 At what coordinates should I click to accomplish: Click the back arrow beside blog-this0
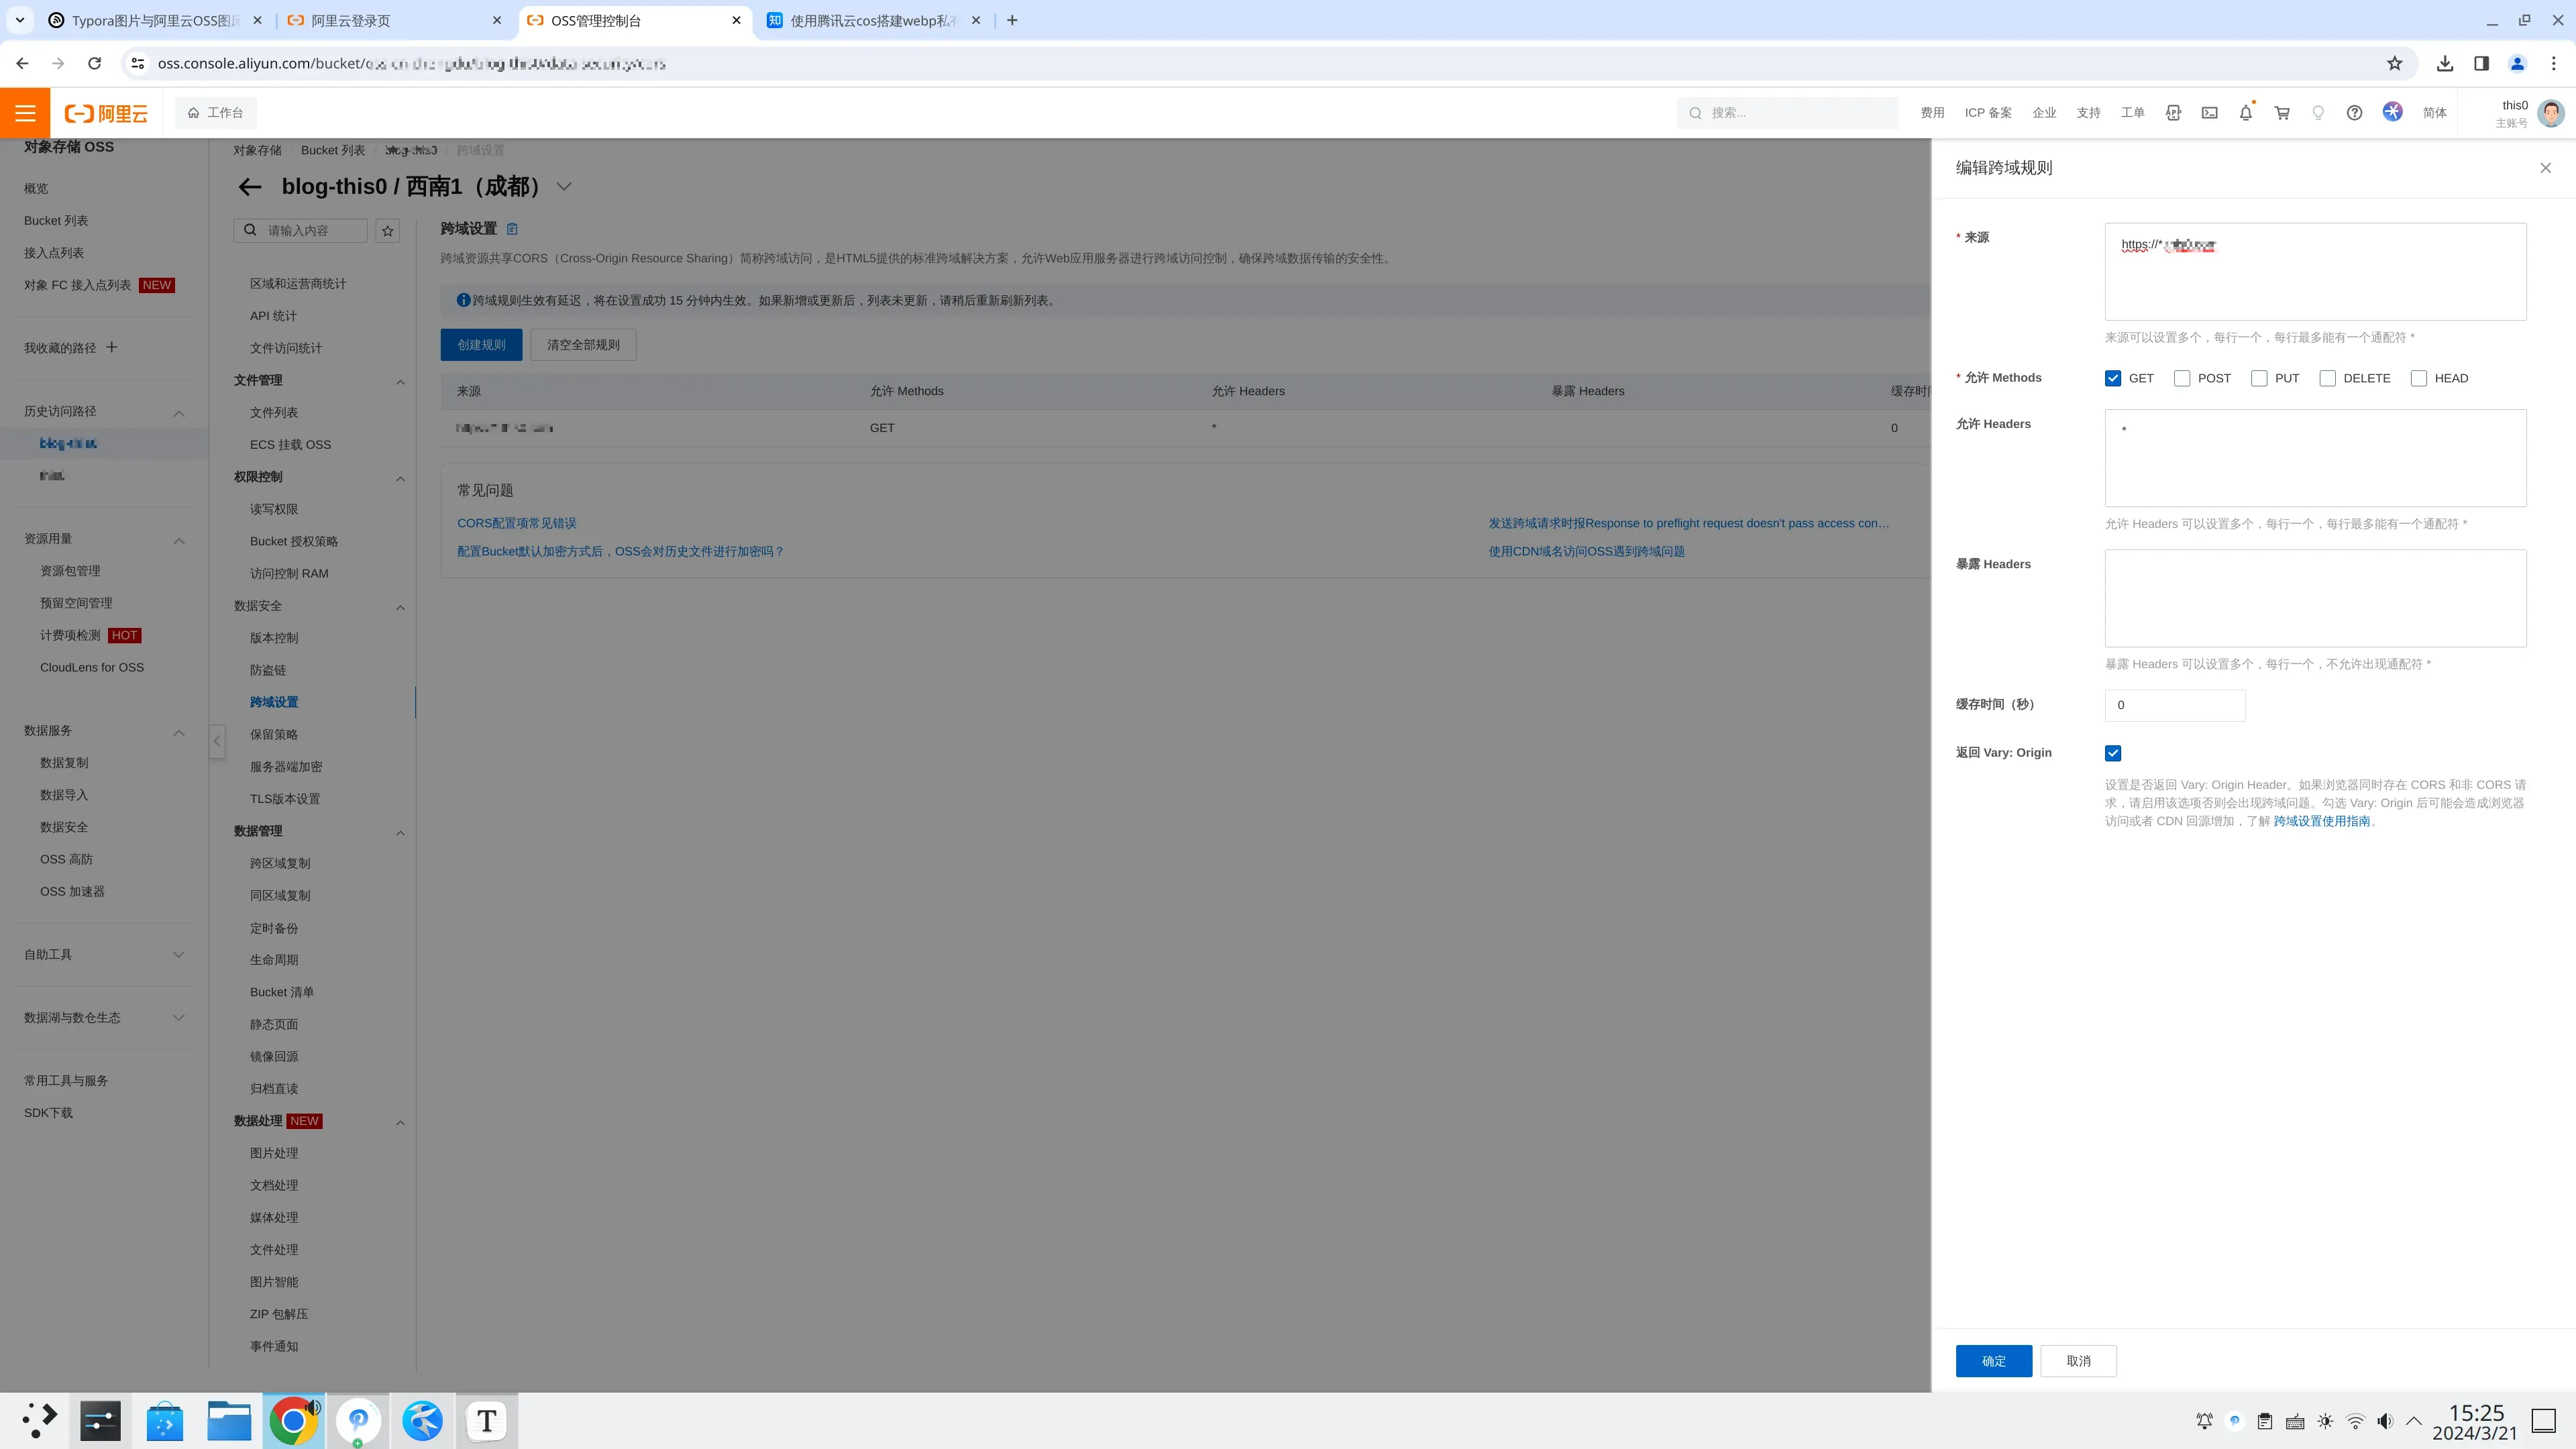(x=249, y=187)
